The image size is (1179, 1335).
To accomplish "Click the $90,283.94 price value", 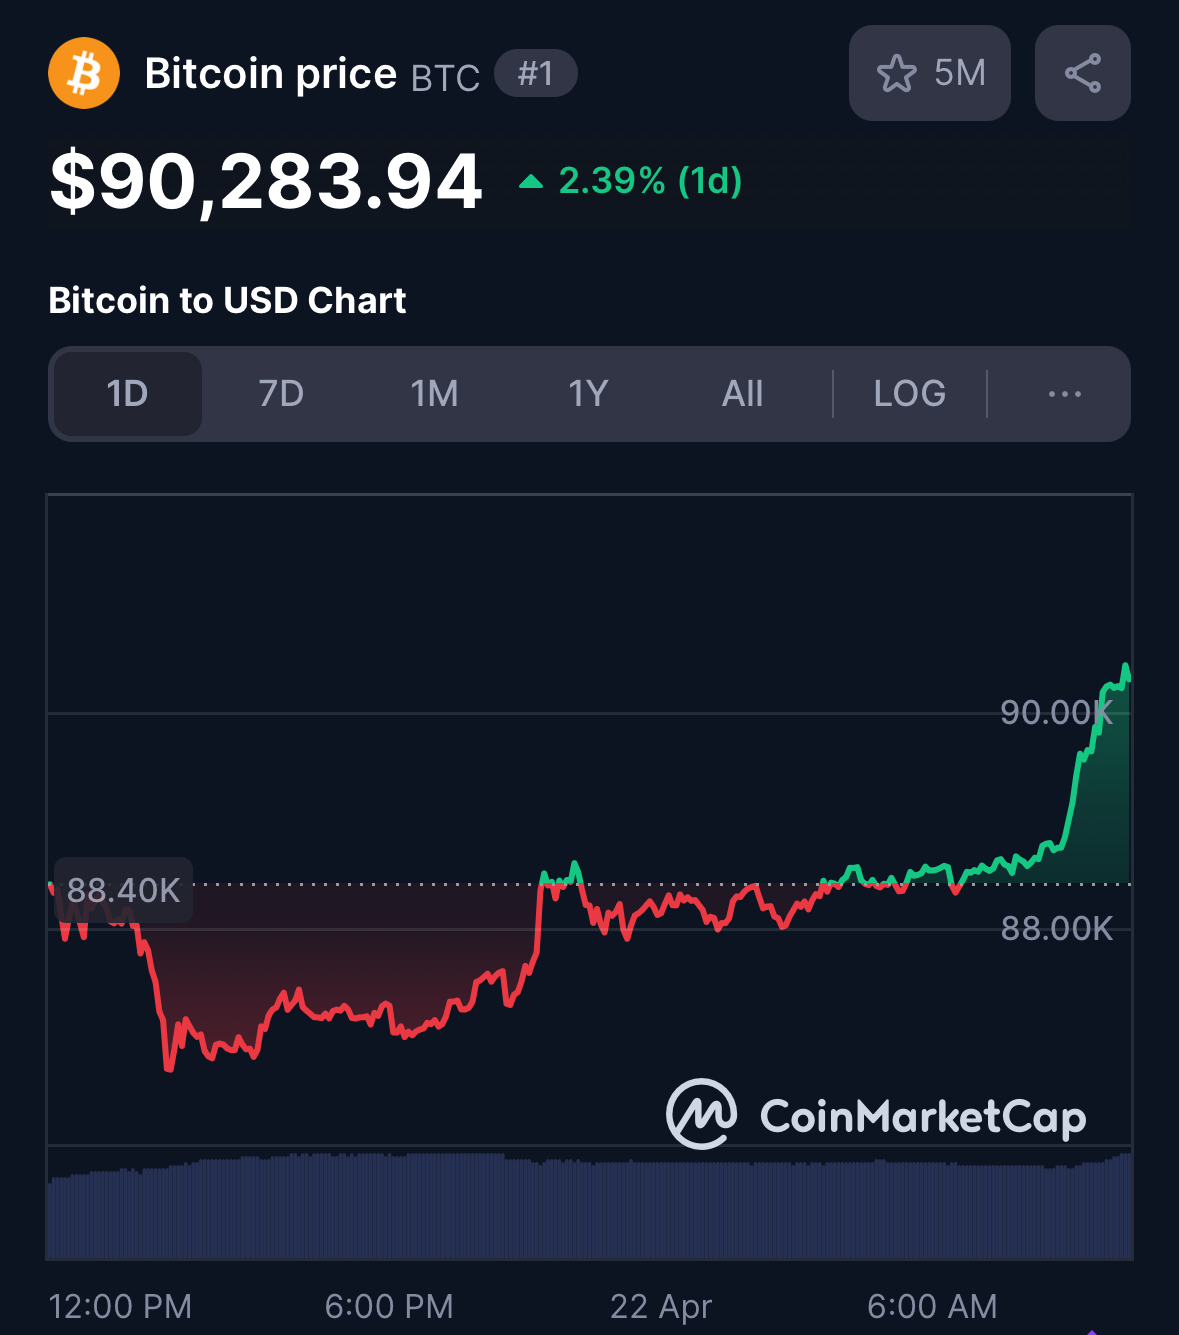I will pos(266,182).
